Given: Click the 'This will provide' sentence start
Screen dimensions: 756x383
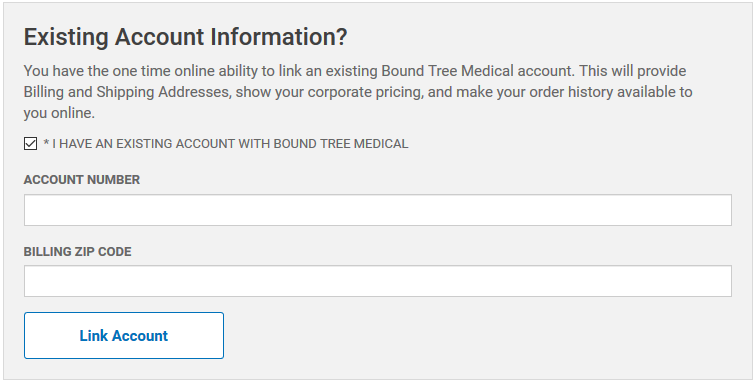Looking at the screenshot, I should pyautogui.click(x=633, y=71).
